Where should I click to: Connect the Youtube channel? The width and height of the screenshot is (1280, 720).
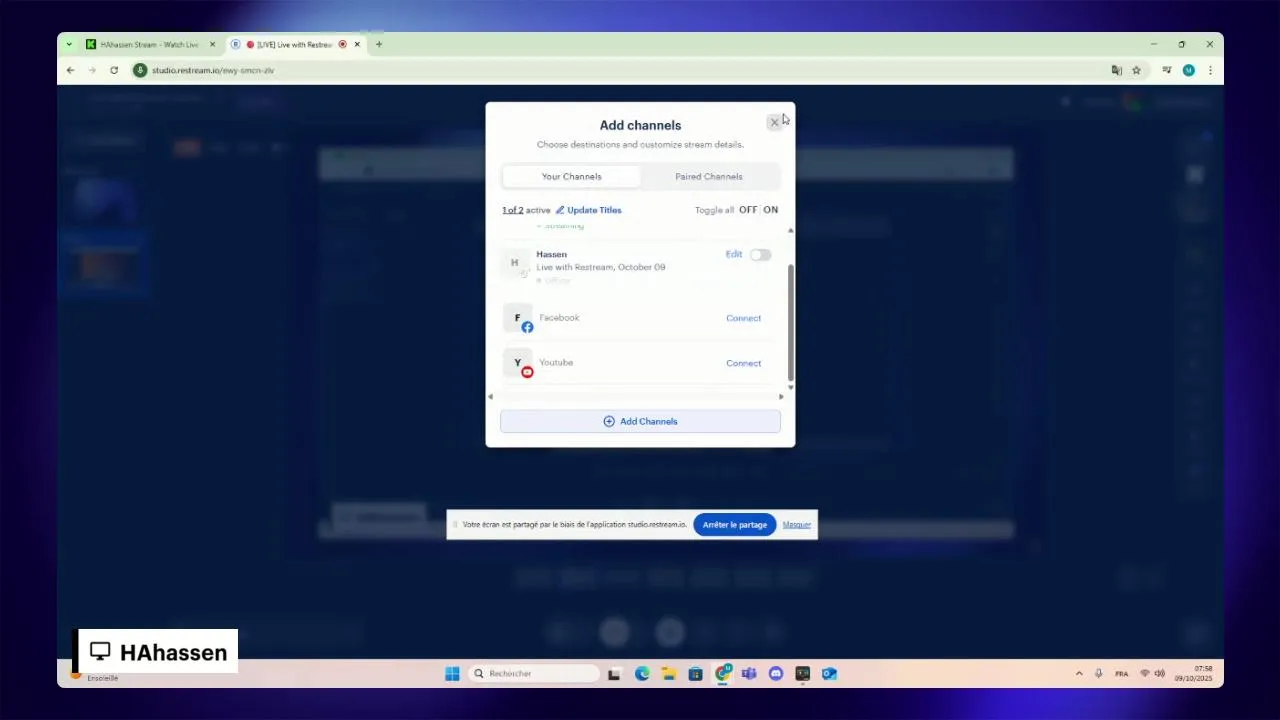[743, 363]
